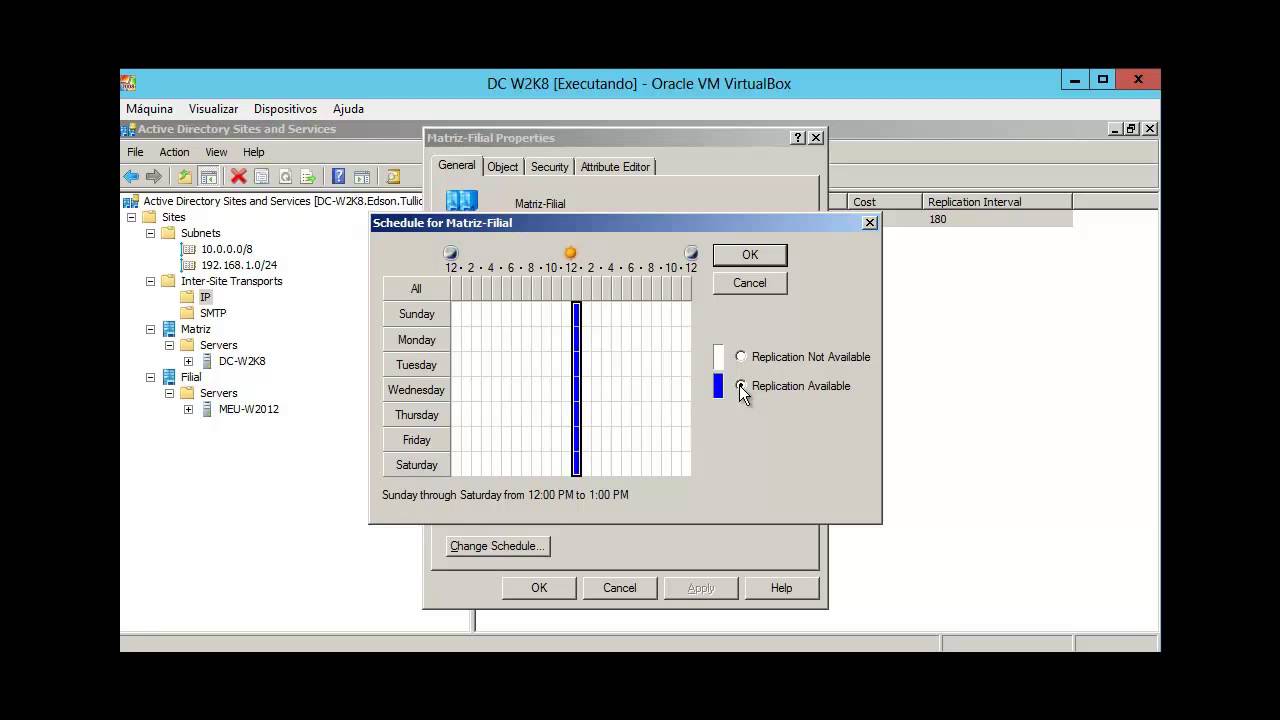The height and width of the screenshot is (720, 1280).
Task: Select the Replication Not Available radio button
Action: 741,356
